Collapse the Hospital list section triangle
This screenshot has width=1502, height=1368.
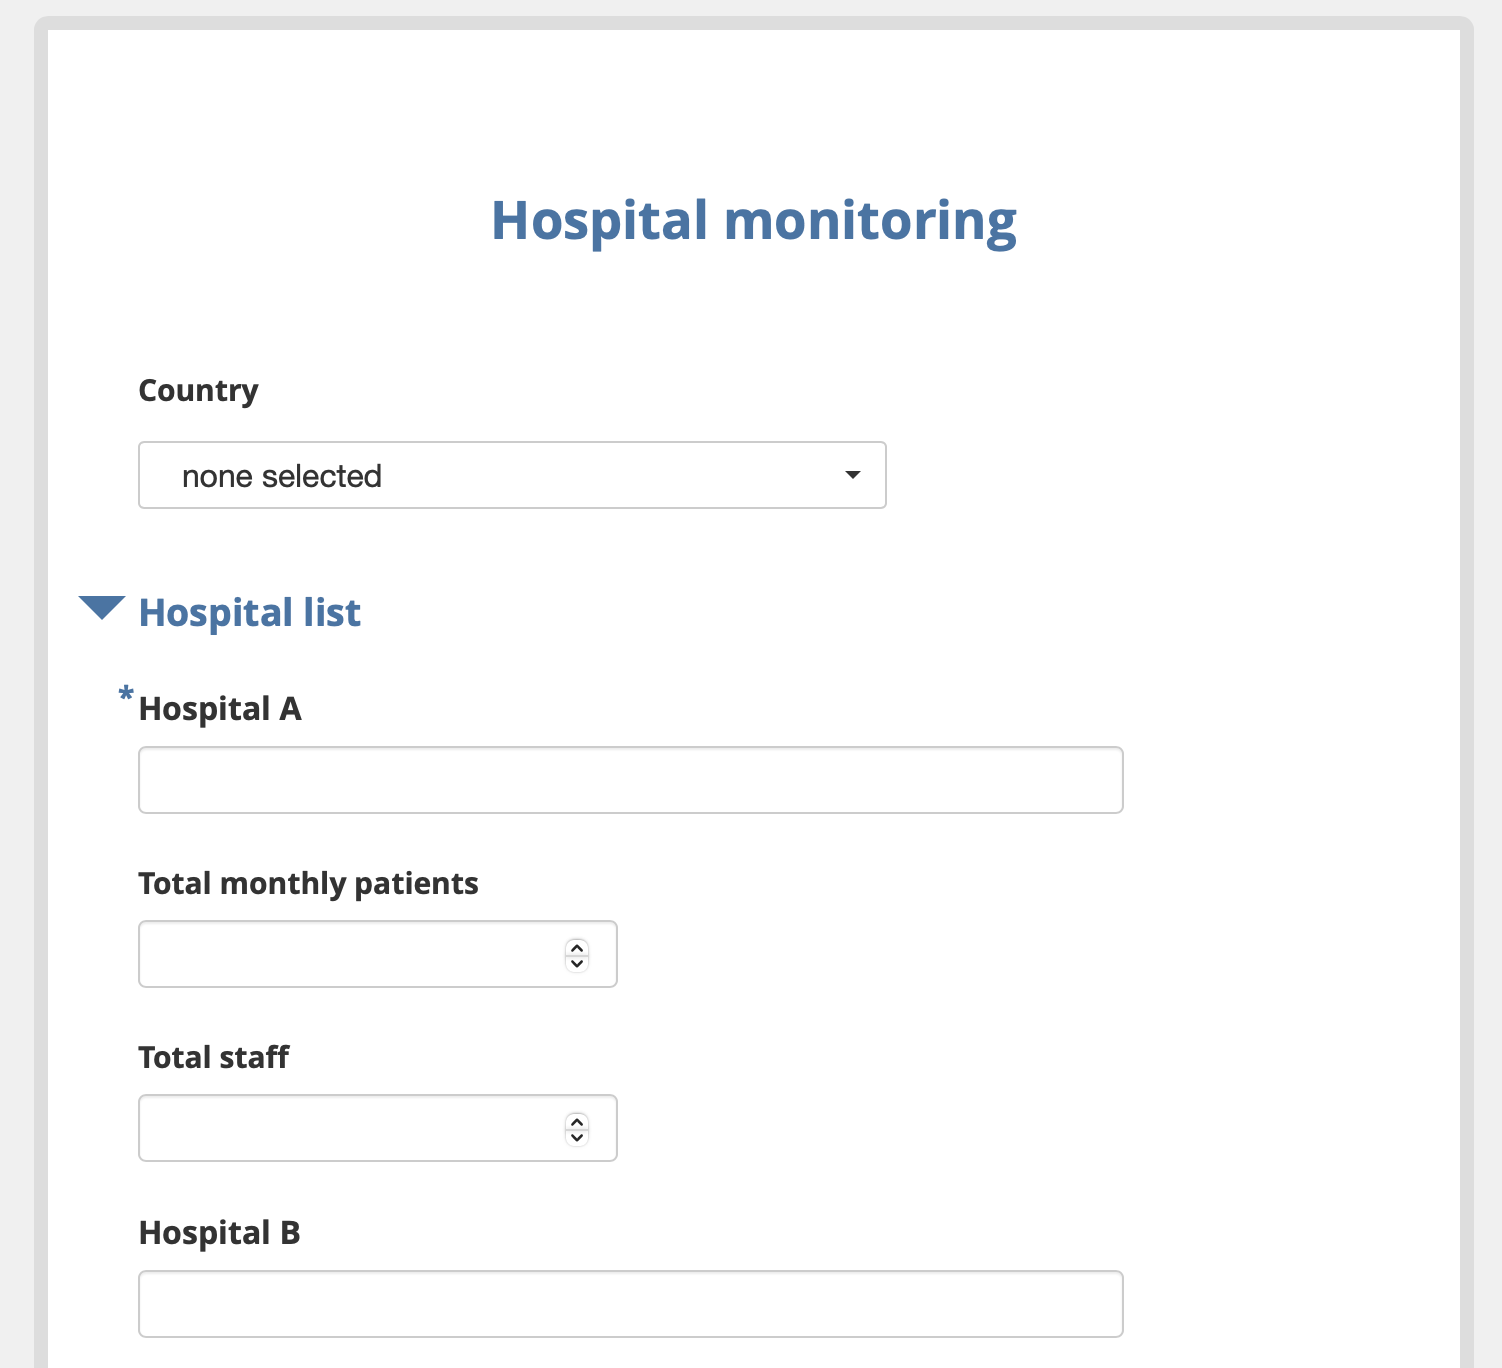[102, 608]
